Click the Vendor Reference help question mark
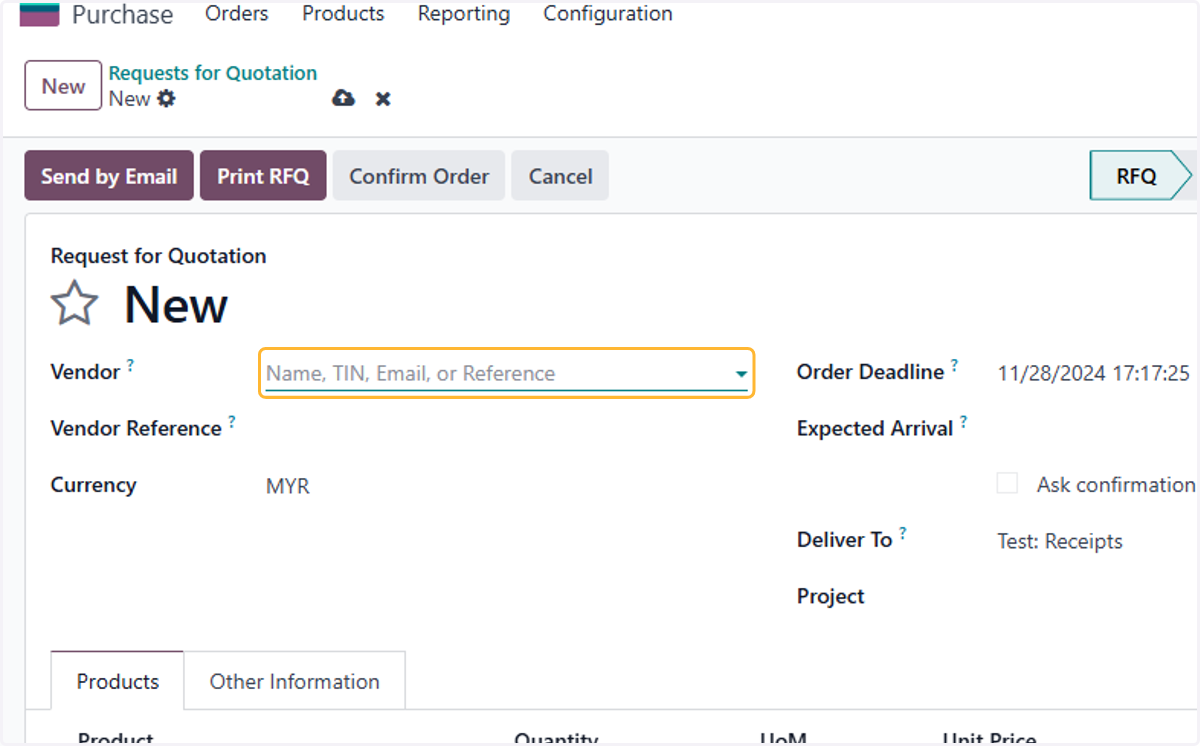 232,422
